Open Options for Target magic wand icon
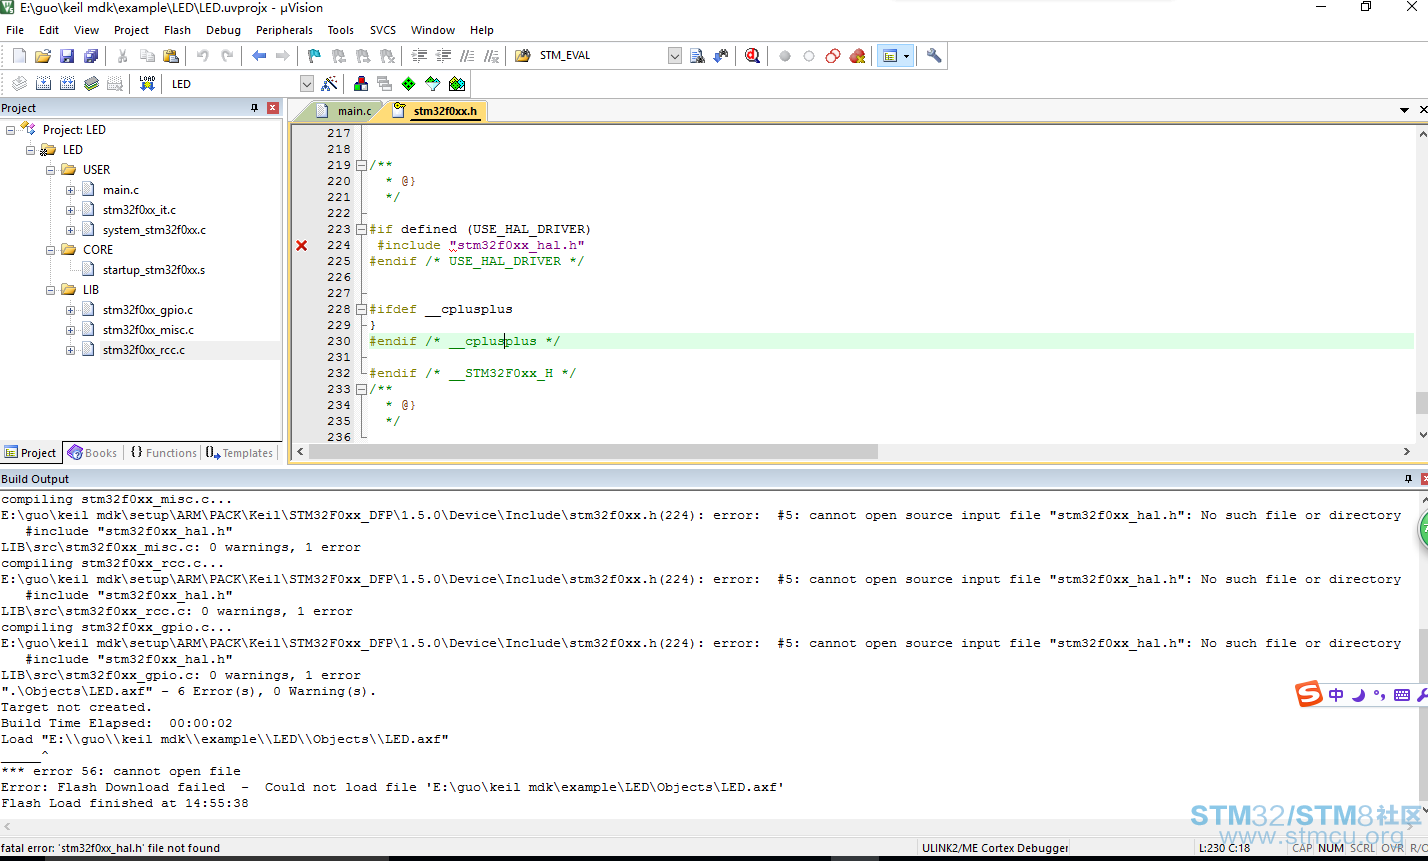The image size is (1428, 861). 329,84
